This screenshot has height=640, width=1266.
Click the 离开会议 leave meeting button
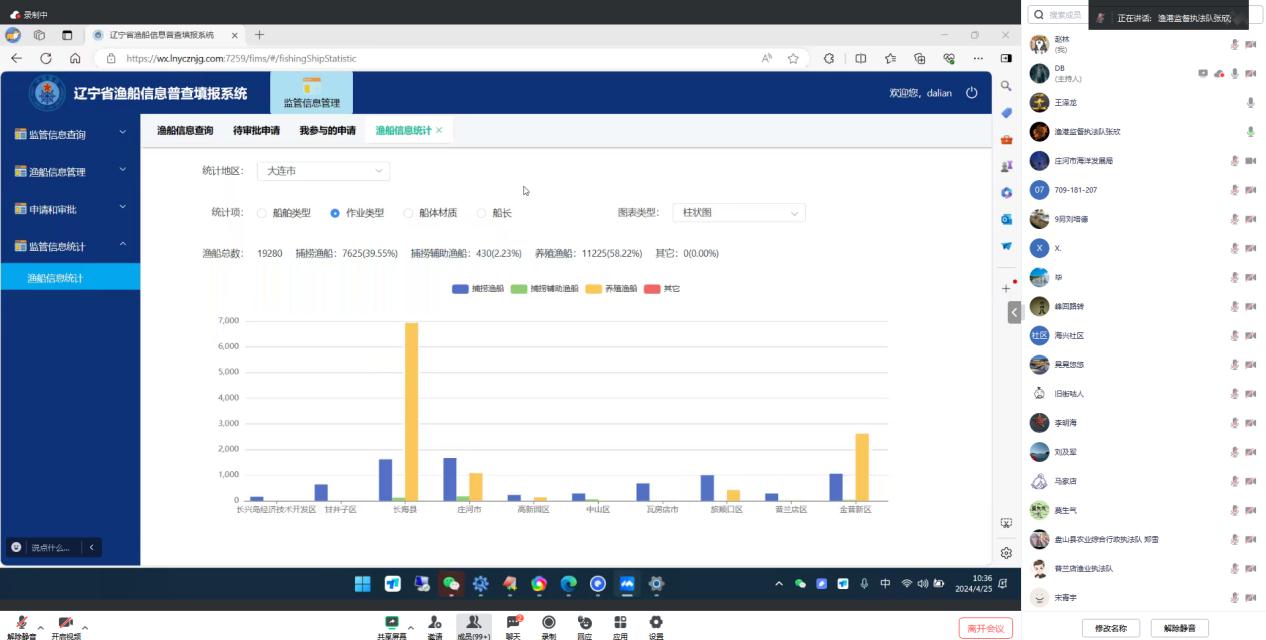[x=985, y=628]
